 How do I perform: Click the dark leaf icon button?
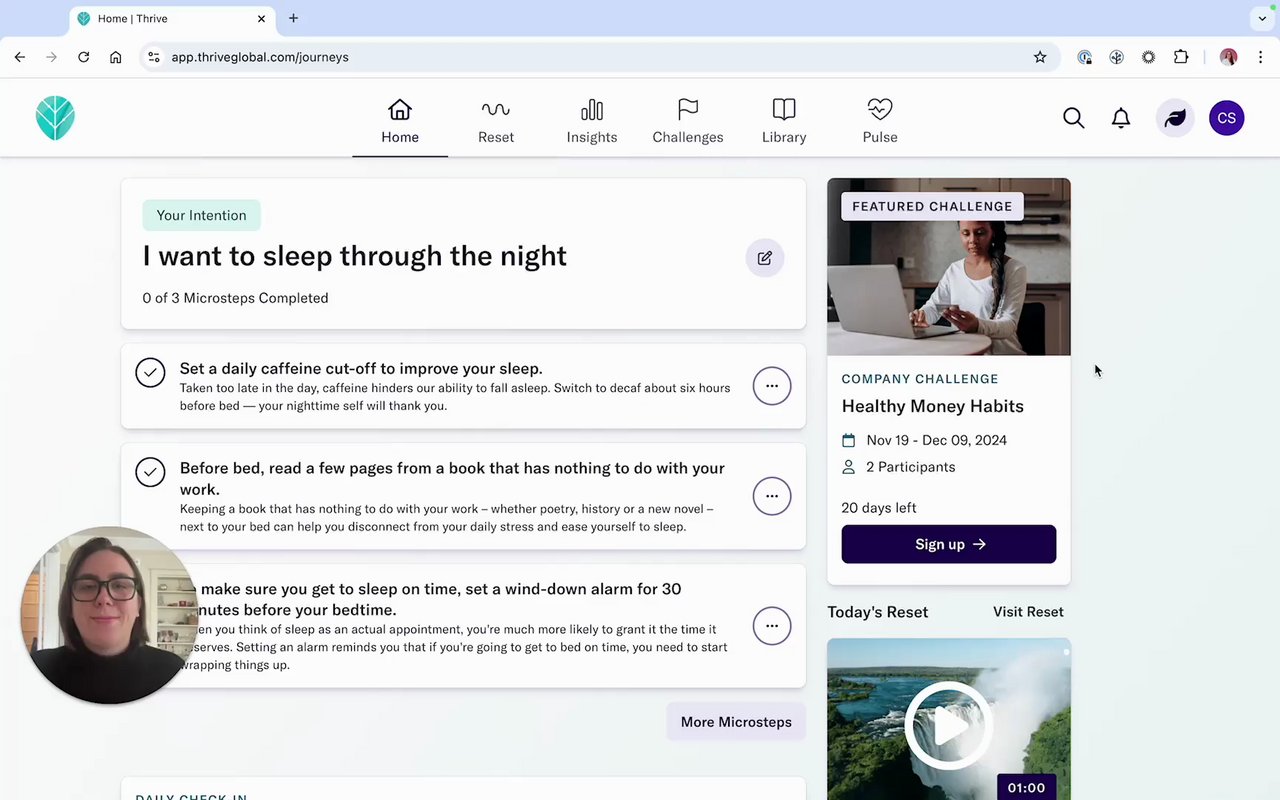(1175, 118)
